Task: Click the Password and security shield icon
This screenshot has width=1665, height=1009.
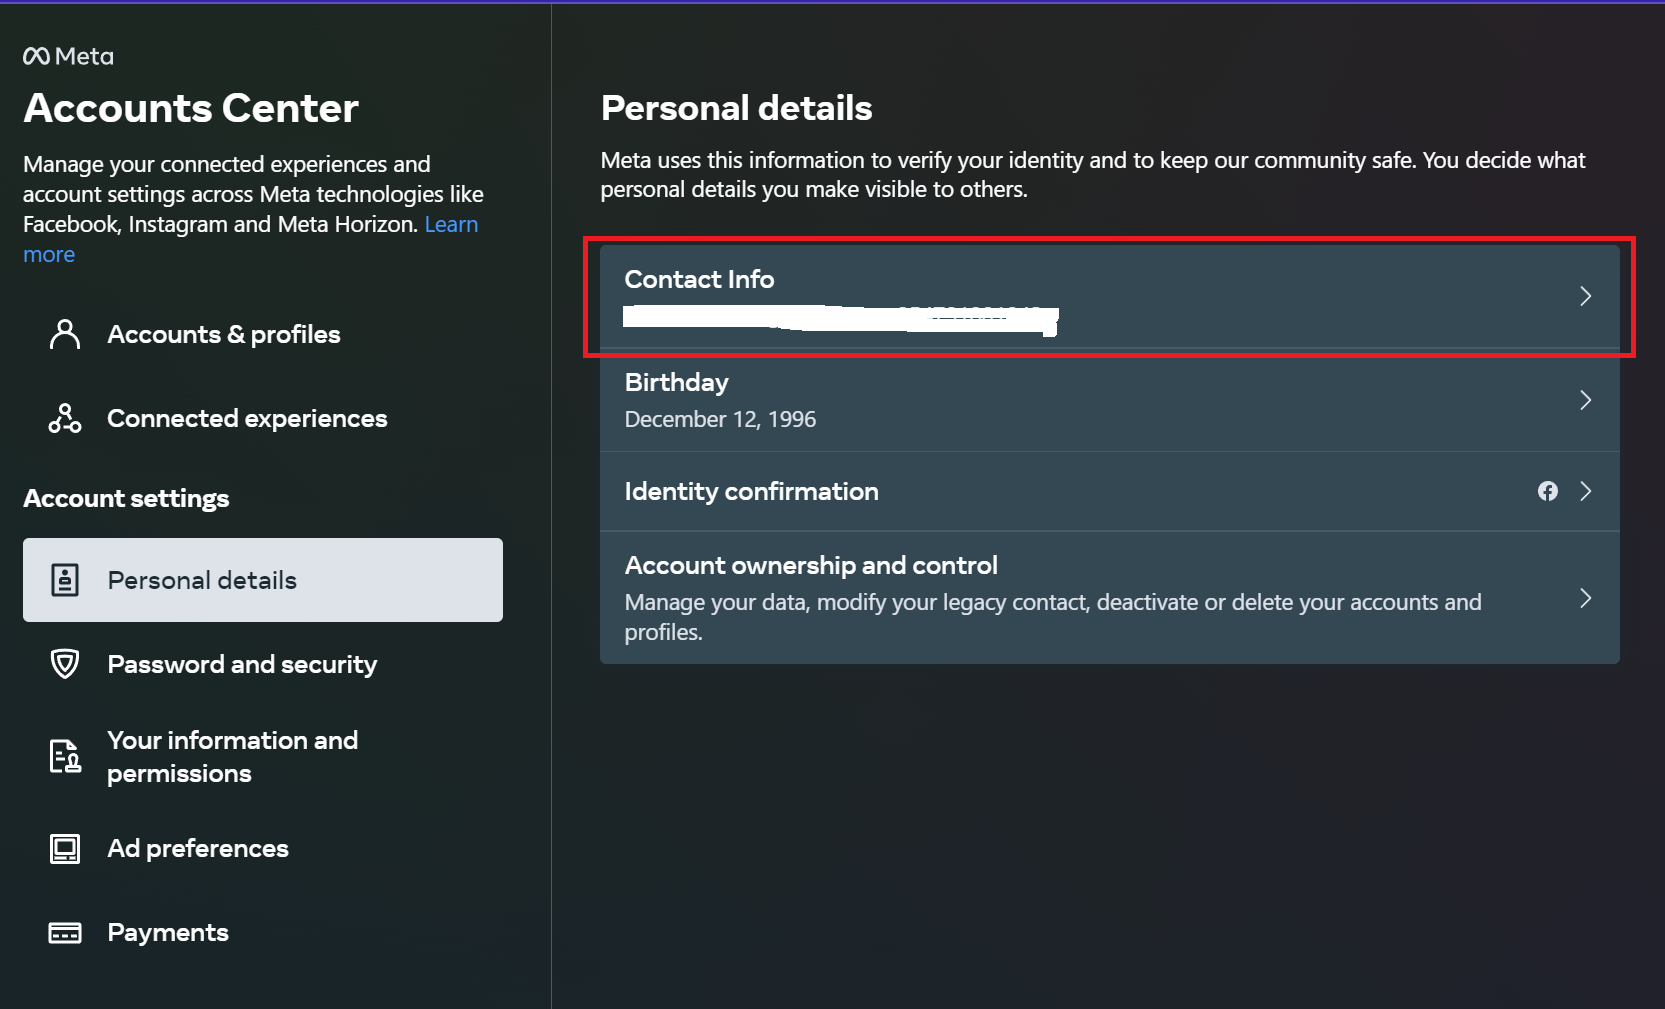Action: [65, 664]
